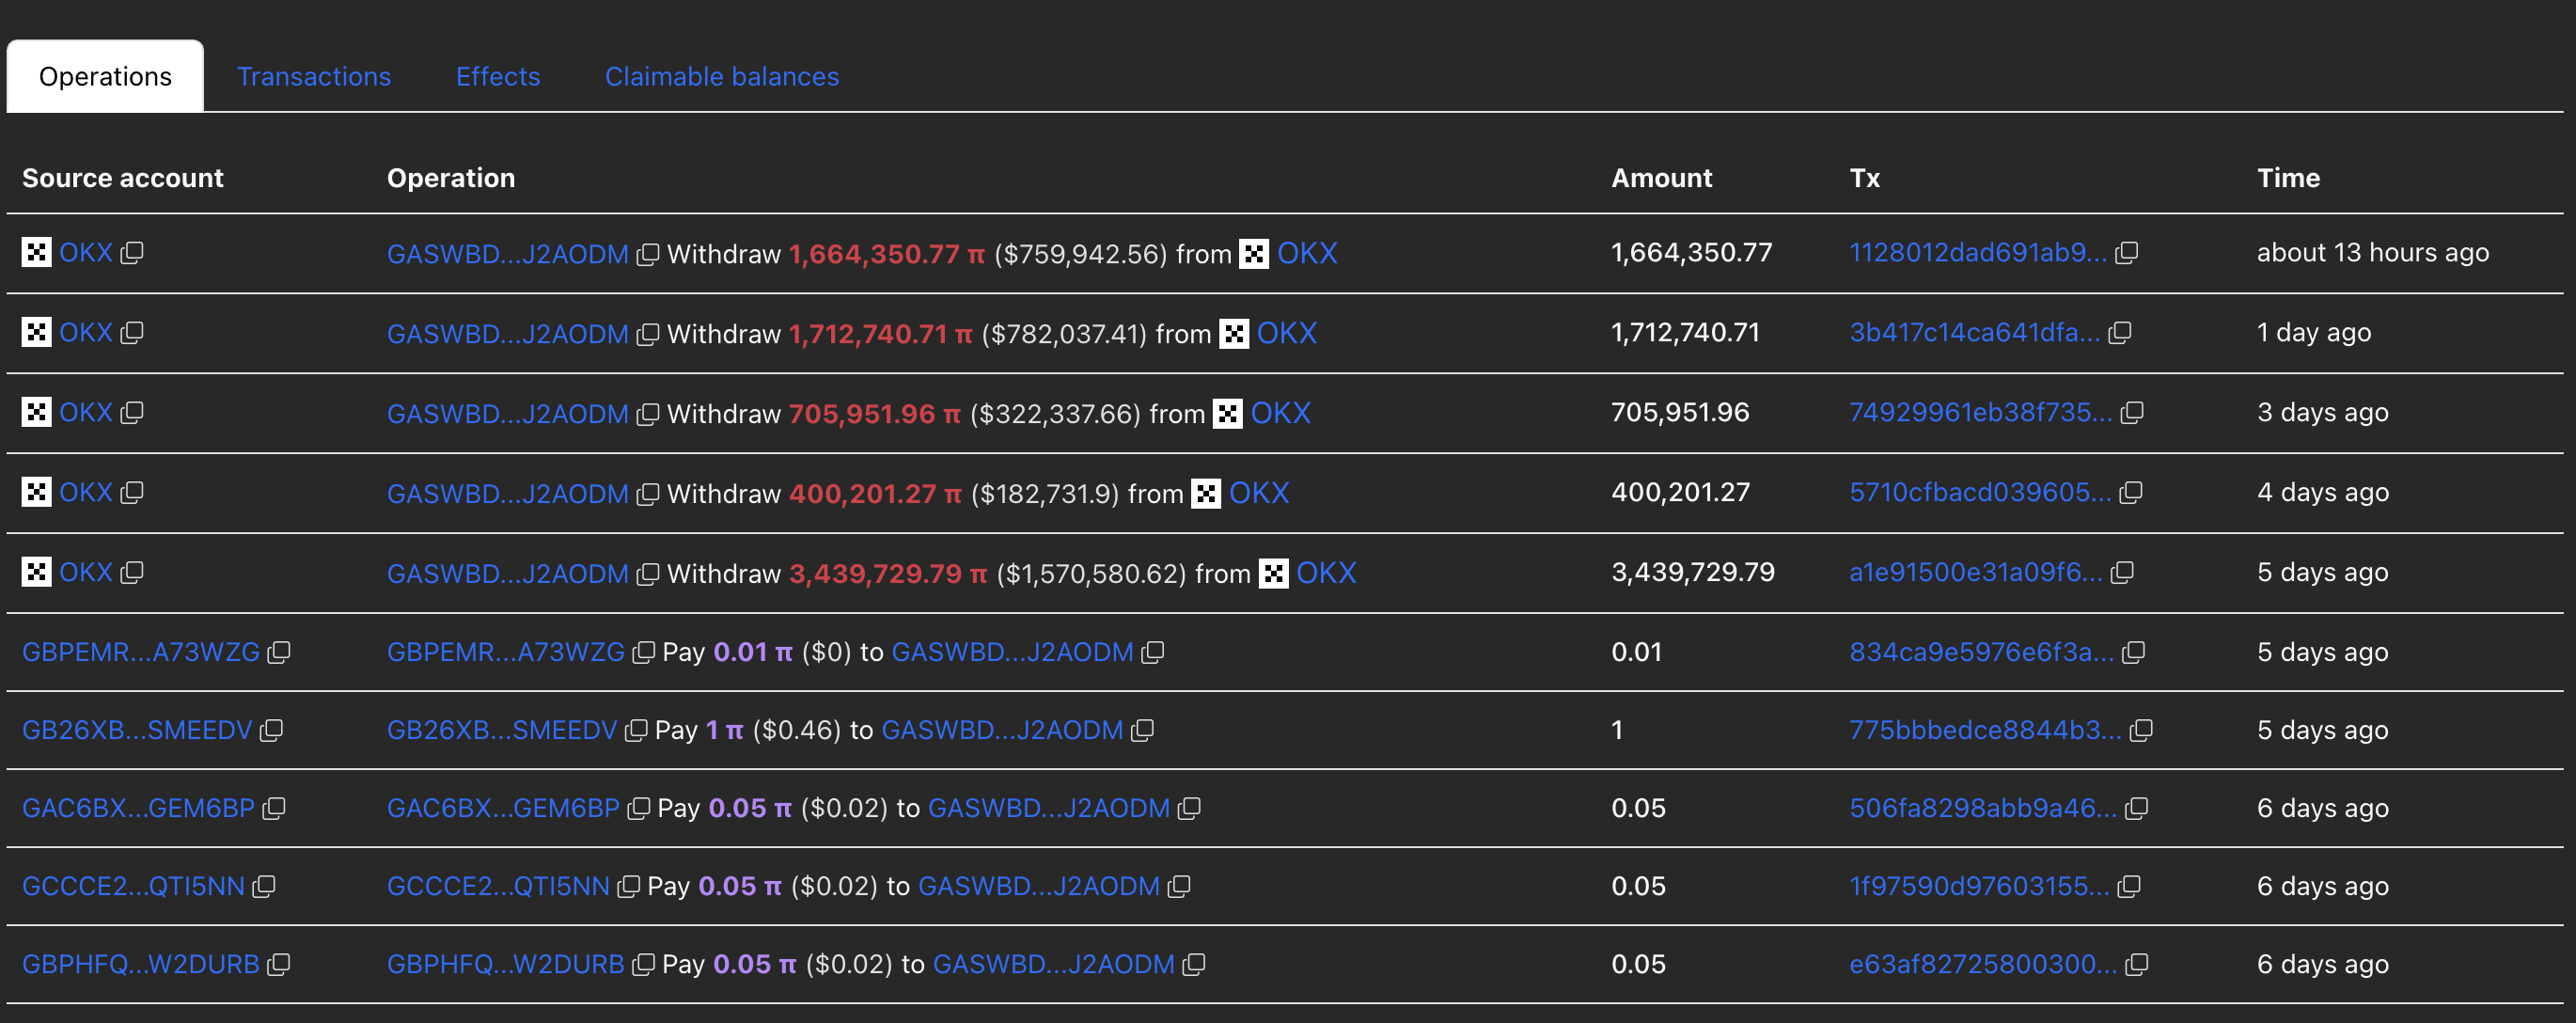Copy source account GBPEMR...A73WZG address
2576x1023 pixels.
(279, 653)
